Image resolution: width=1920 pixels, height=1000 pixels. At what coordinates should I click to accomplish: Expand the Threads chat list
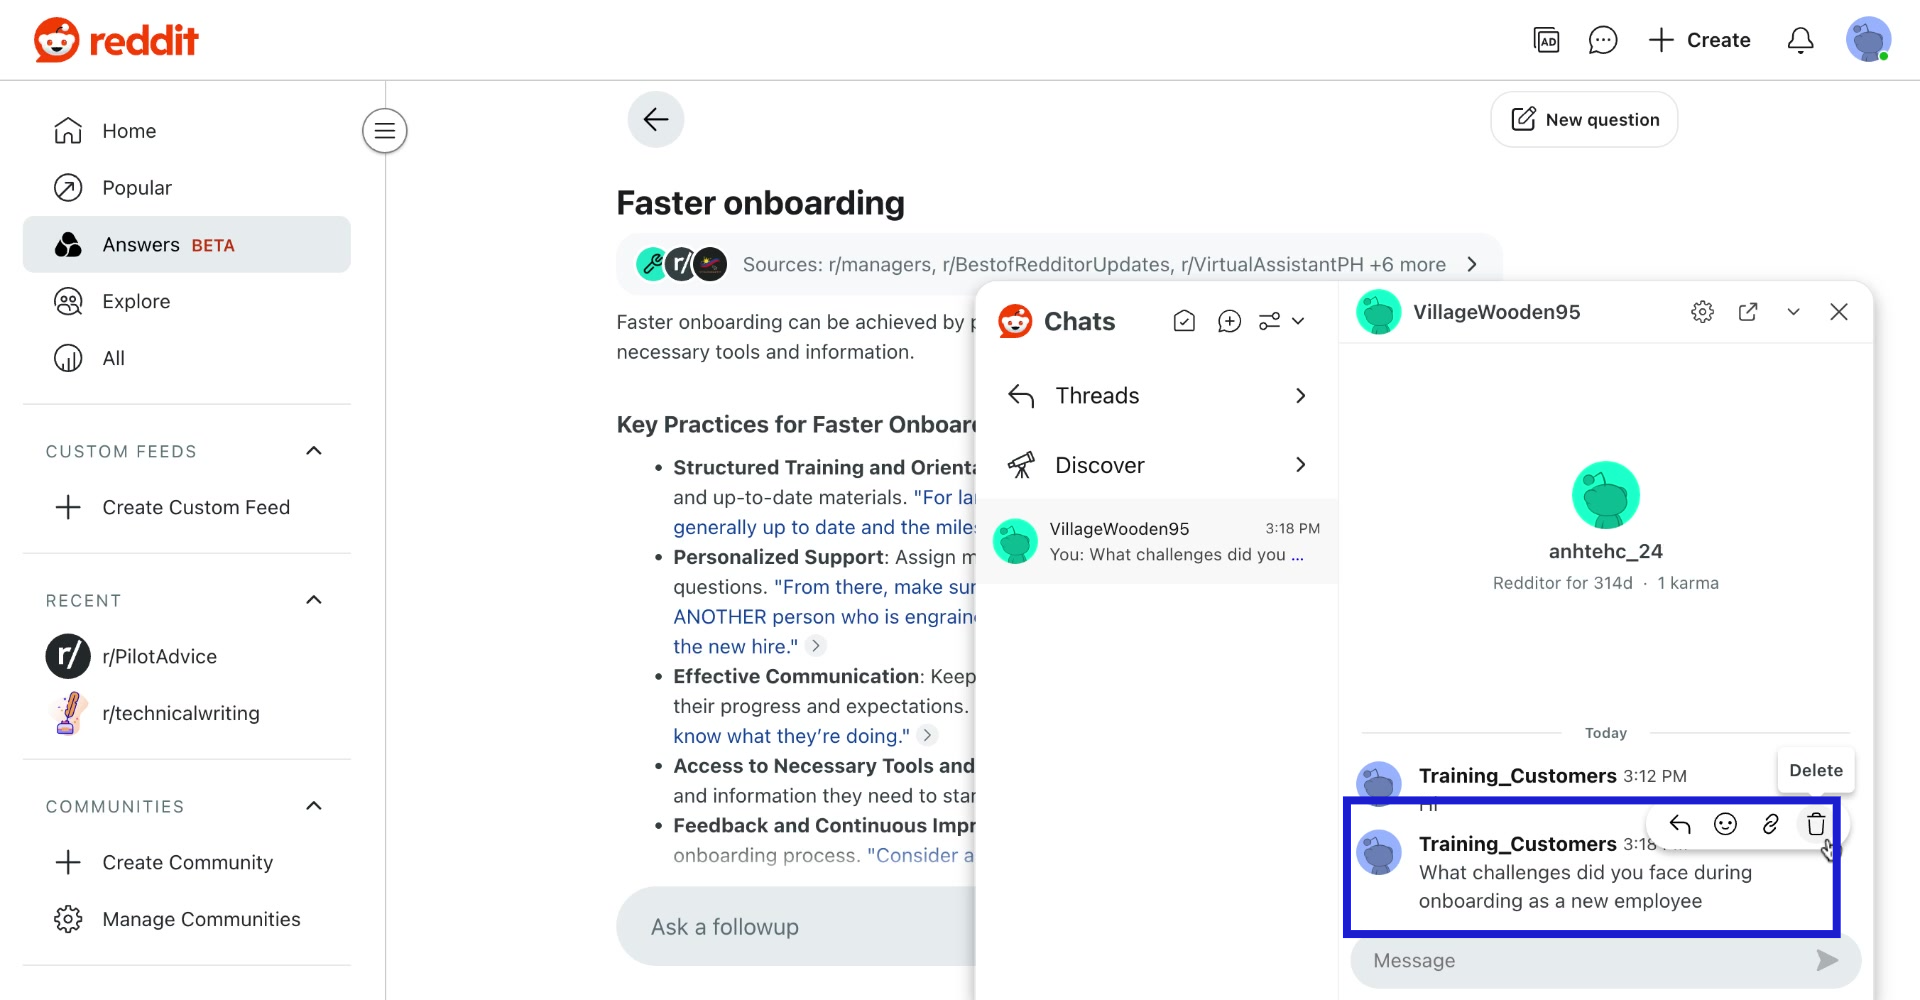(1299, 395)
